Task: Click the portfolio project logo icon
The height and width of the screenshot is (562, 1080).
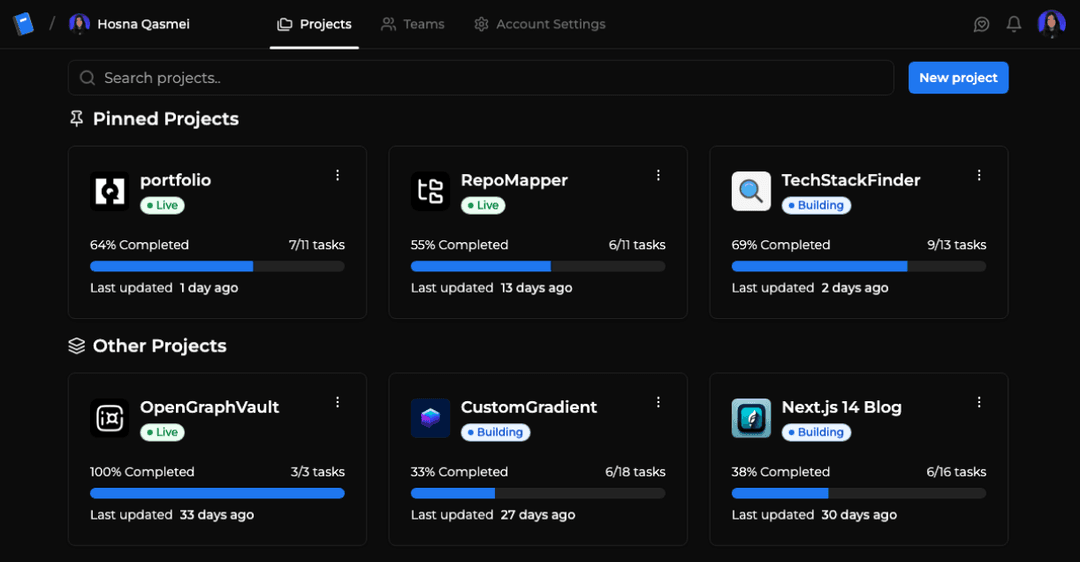Action: pos(109,191)
